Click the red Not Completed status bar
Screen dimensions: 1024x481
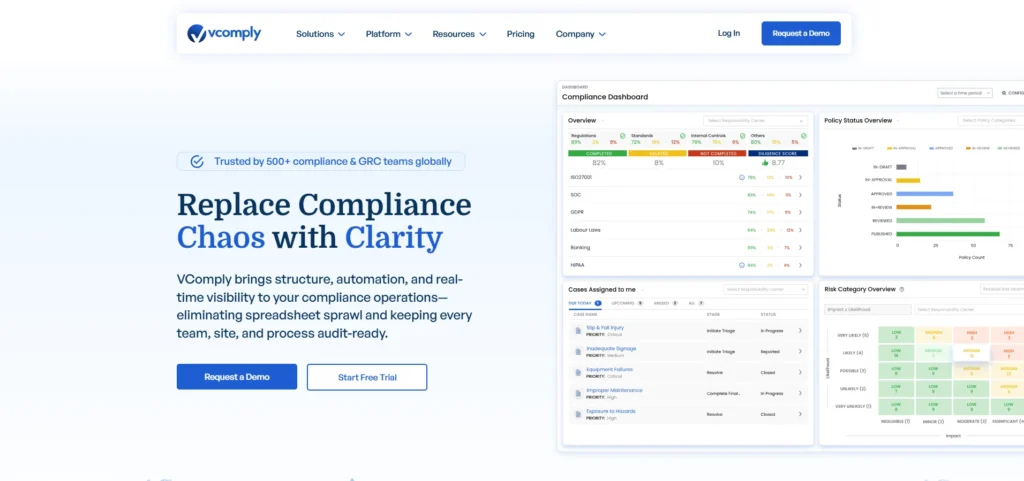718,153
